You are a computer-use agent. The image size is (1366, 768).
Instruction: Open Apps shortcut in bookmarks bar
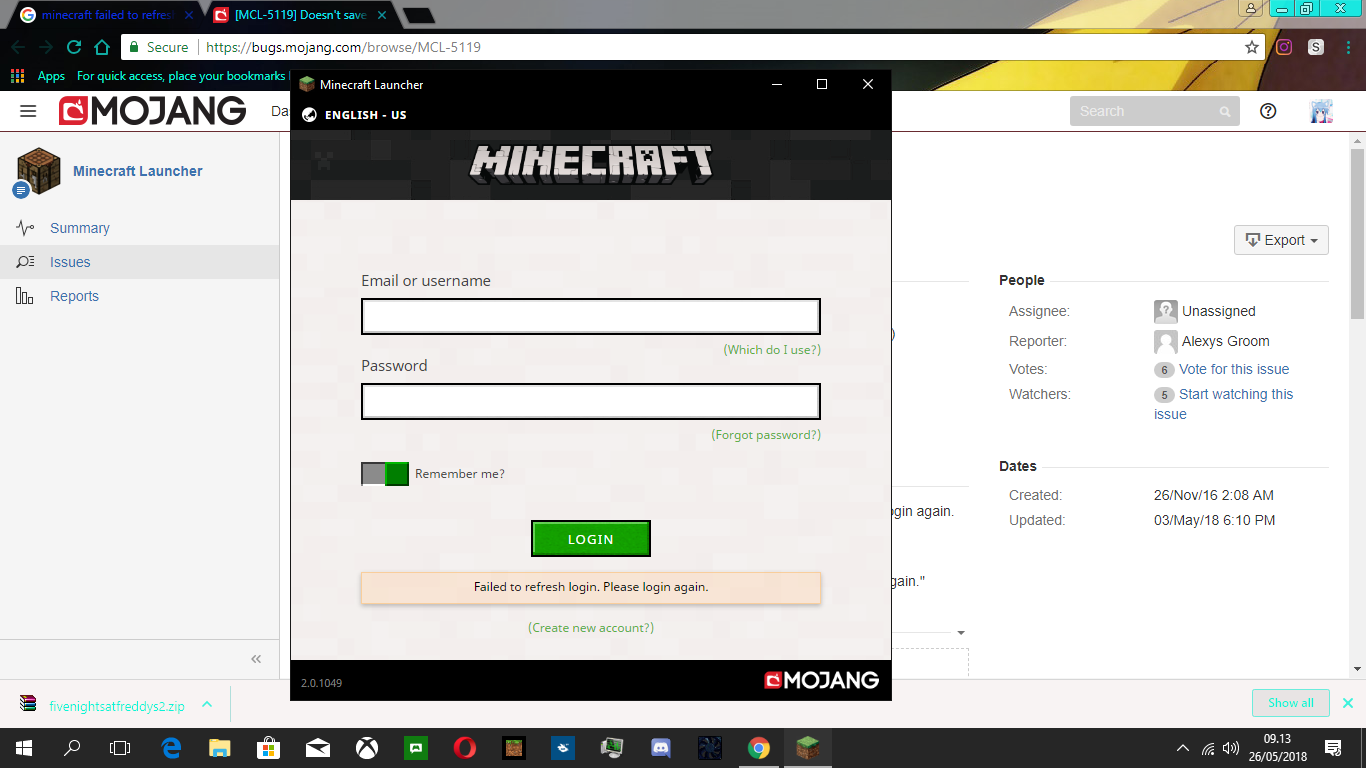click(38, 76)
